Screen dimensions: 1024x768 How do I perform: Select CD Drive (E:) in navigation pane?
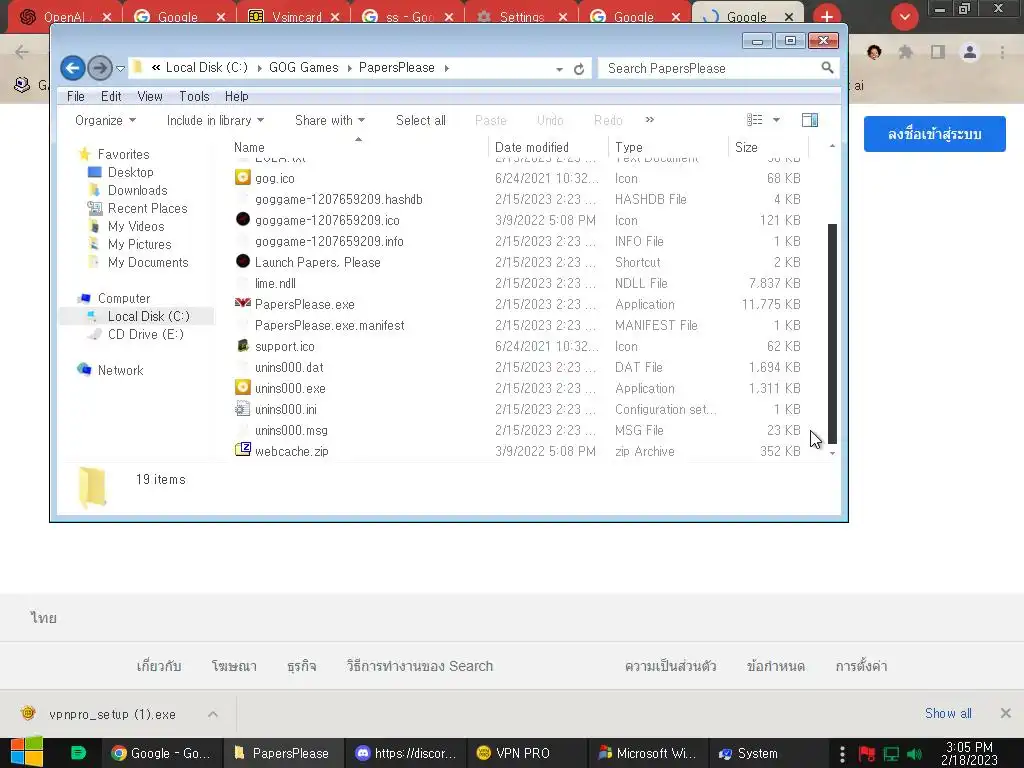click(x=145, y=334)
